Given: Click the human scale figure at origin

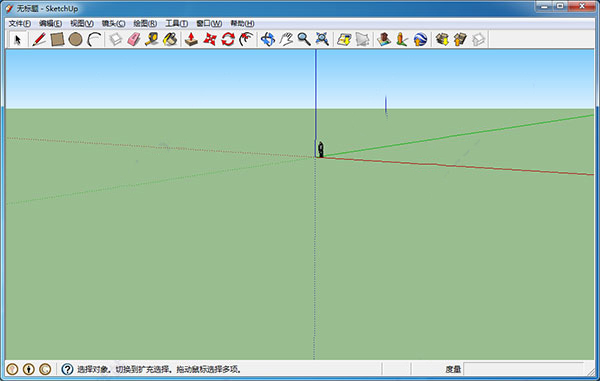Looking at the screenshot, I should click(321, 149).
